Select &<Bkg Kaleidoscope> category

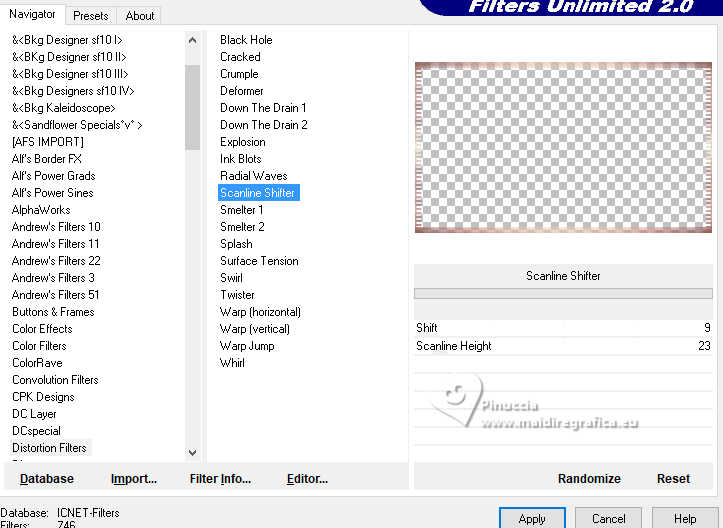coord(64,108)
